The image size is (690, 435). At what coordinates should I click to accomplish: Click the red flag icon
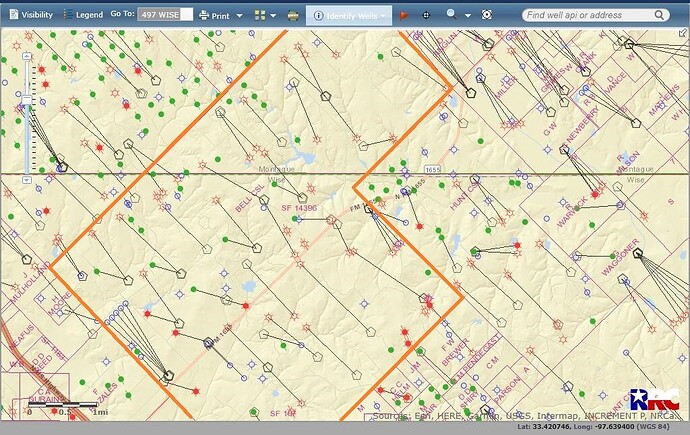pos(404,16)
